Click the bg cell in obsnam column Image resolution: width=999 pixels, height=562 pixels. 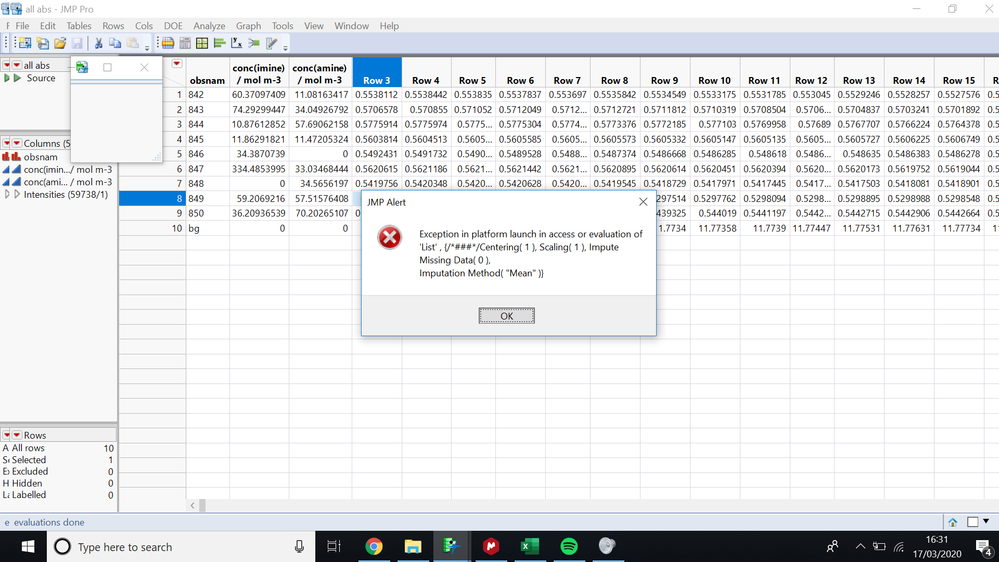[207, 228]
